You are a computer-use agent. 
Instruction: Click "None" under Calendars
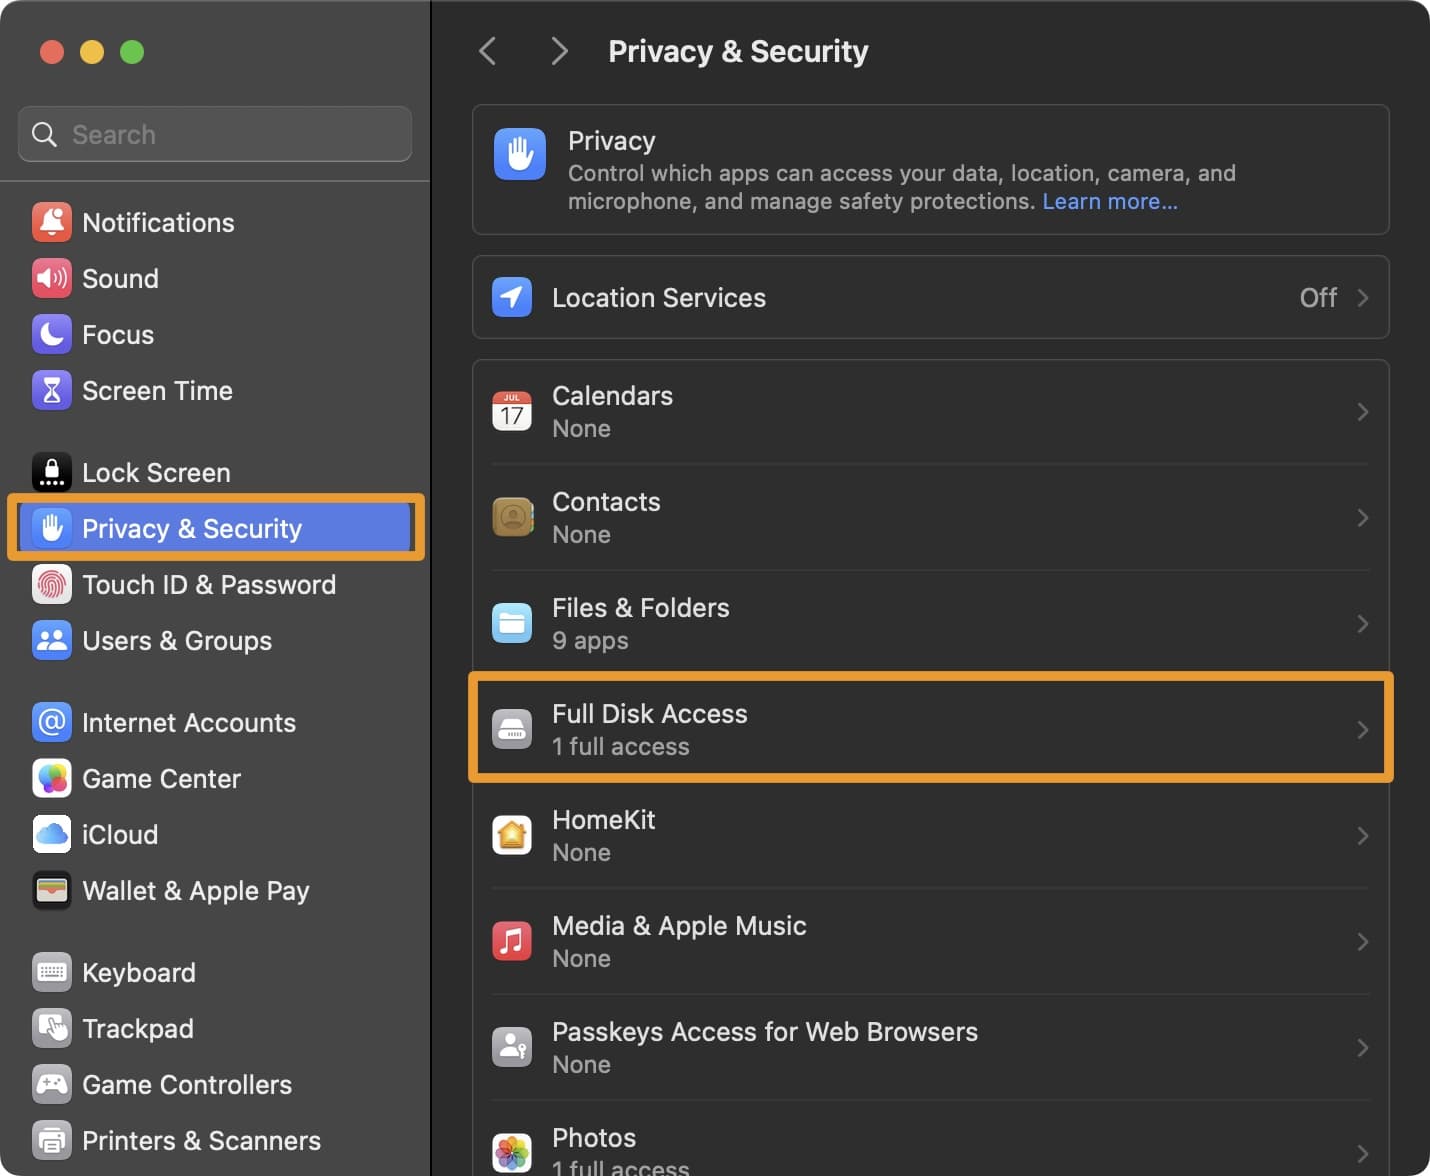(x=581, y=429)
